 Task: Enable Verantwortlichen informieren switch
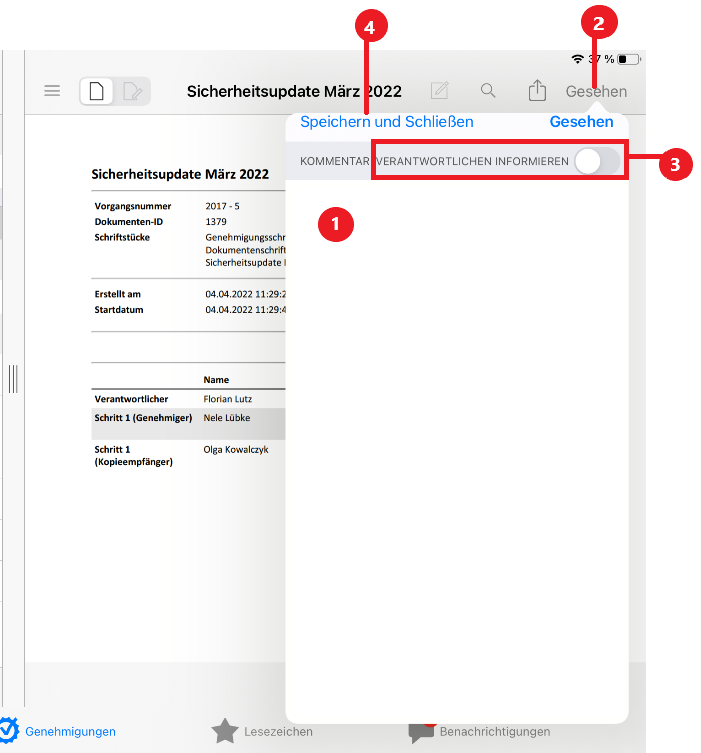coord(596,161)
